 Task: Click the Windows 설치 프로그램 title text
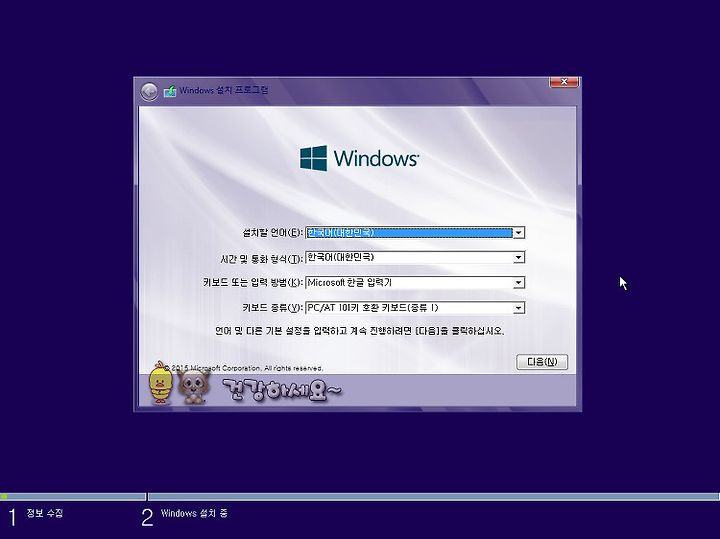coord(224,90)
